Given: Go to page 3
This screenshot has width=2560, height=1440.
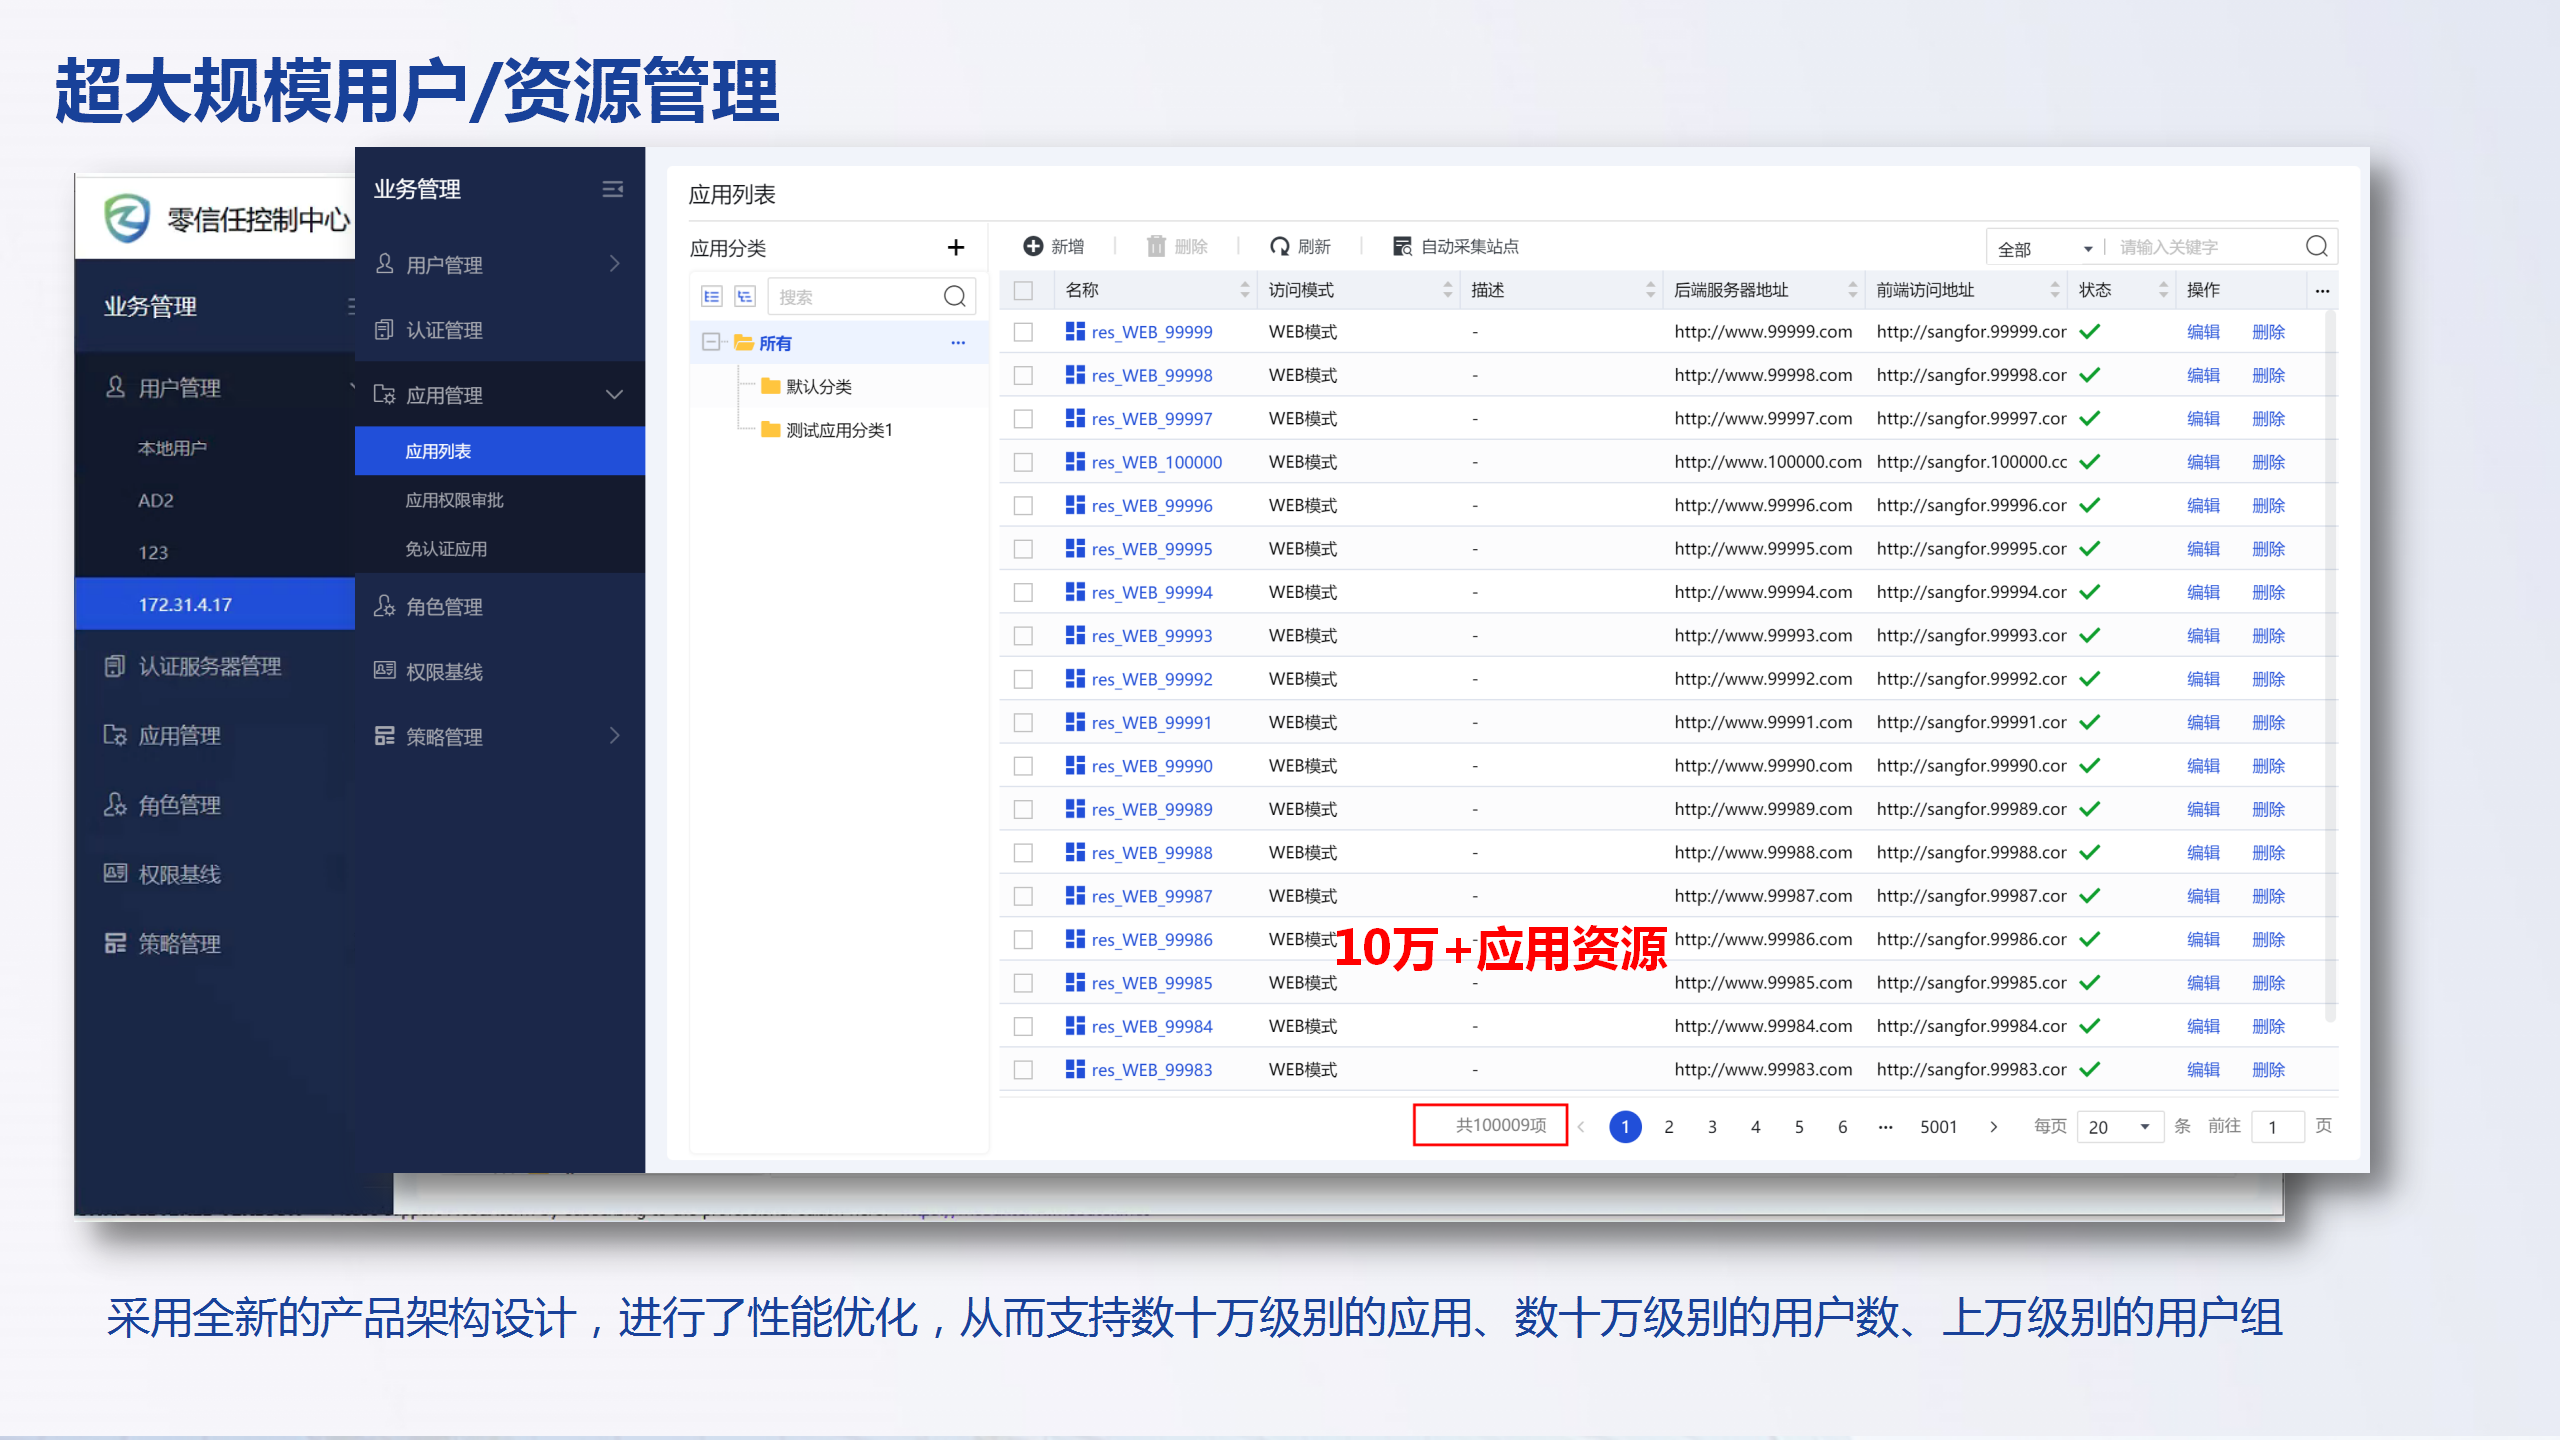Looking at the screenshot, I should coord(1712,1127).
